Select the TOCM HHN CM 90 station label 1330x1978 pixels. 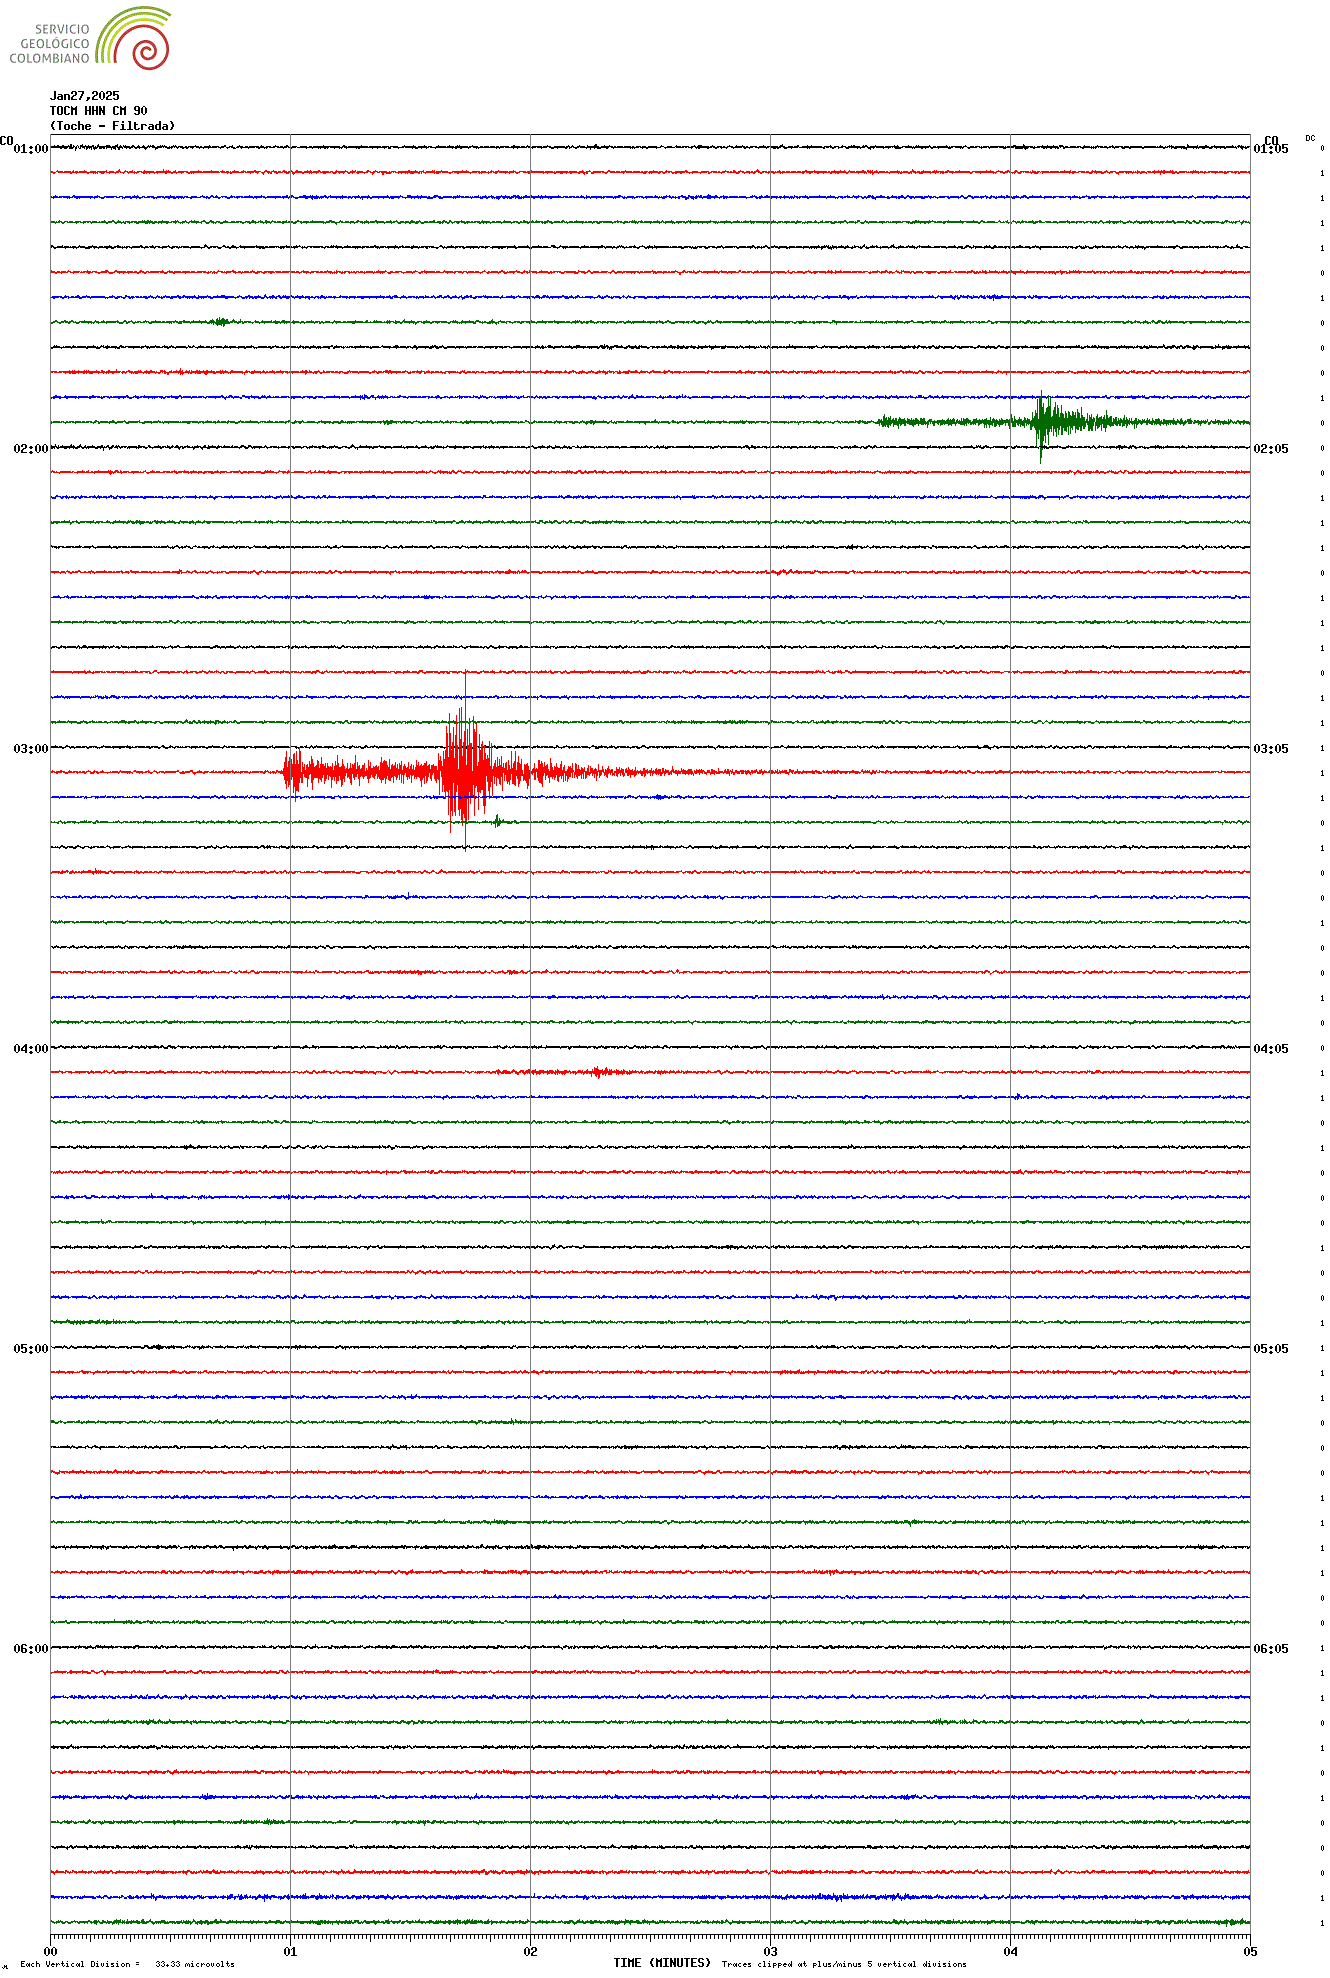98,111
